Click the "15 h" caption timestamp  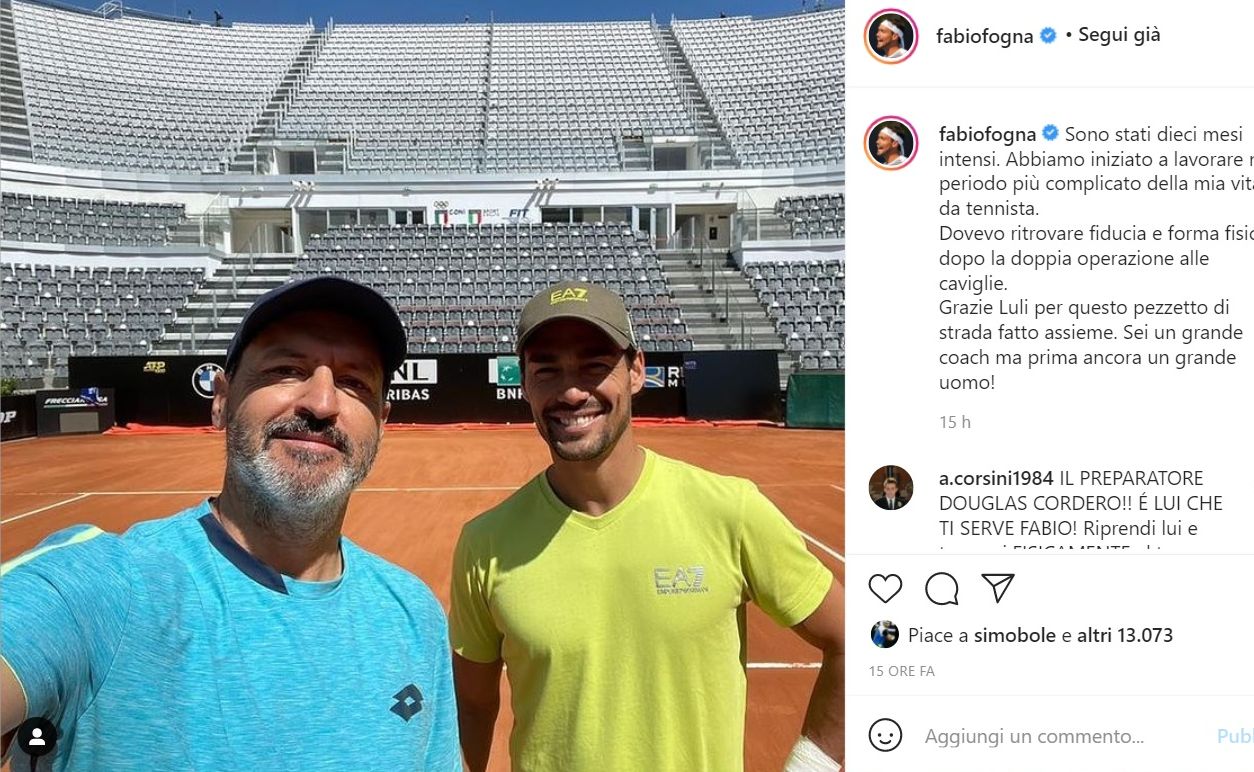pos(955,422)
